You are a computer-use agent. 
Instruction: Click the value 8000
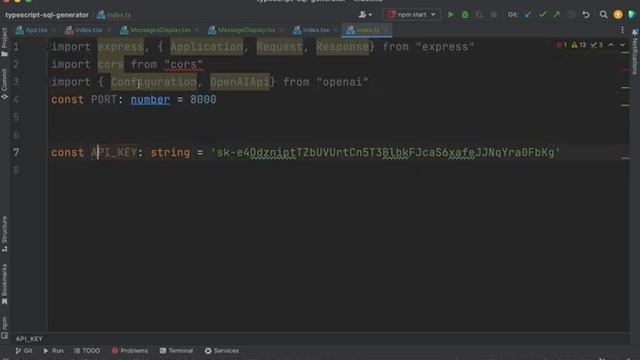tap(203, 100)
